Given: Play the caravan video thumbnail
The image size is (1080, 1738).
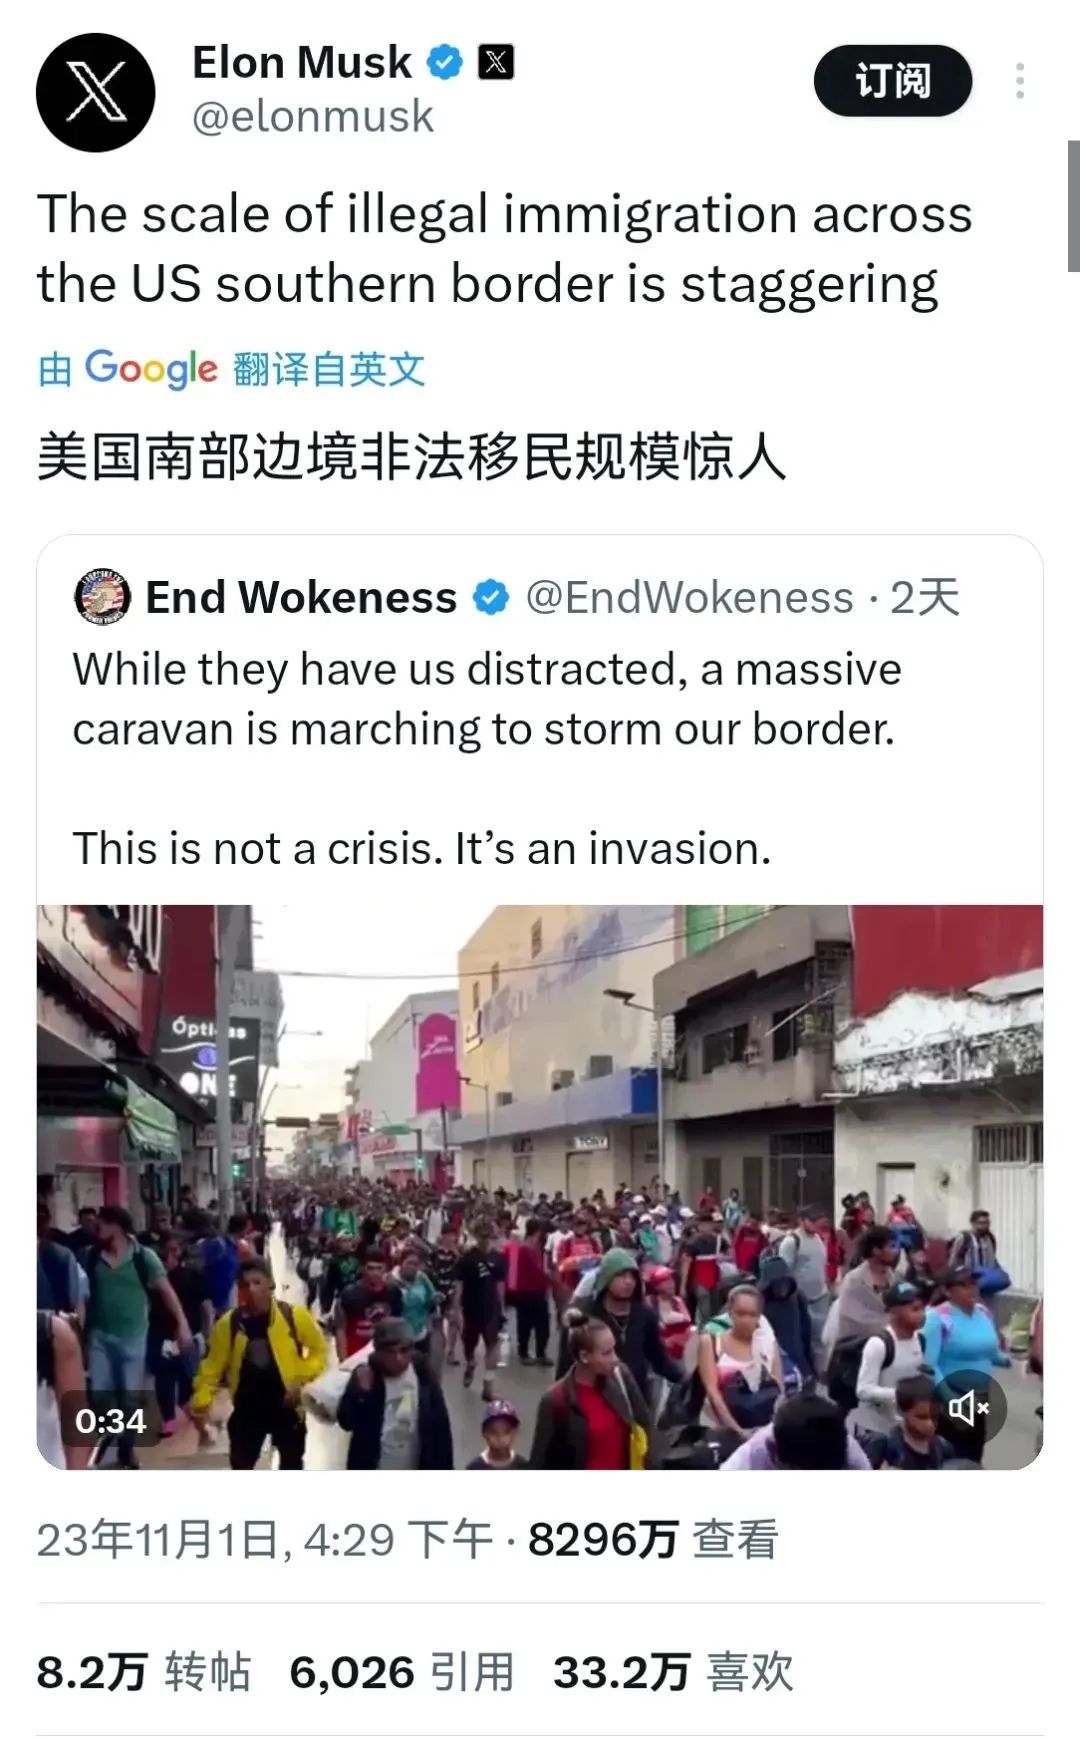Looking at the screenshot, I should click(540, 1187).
